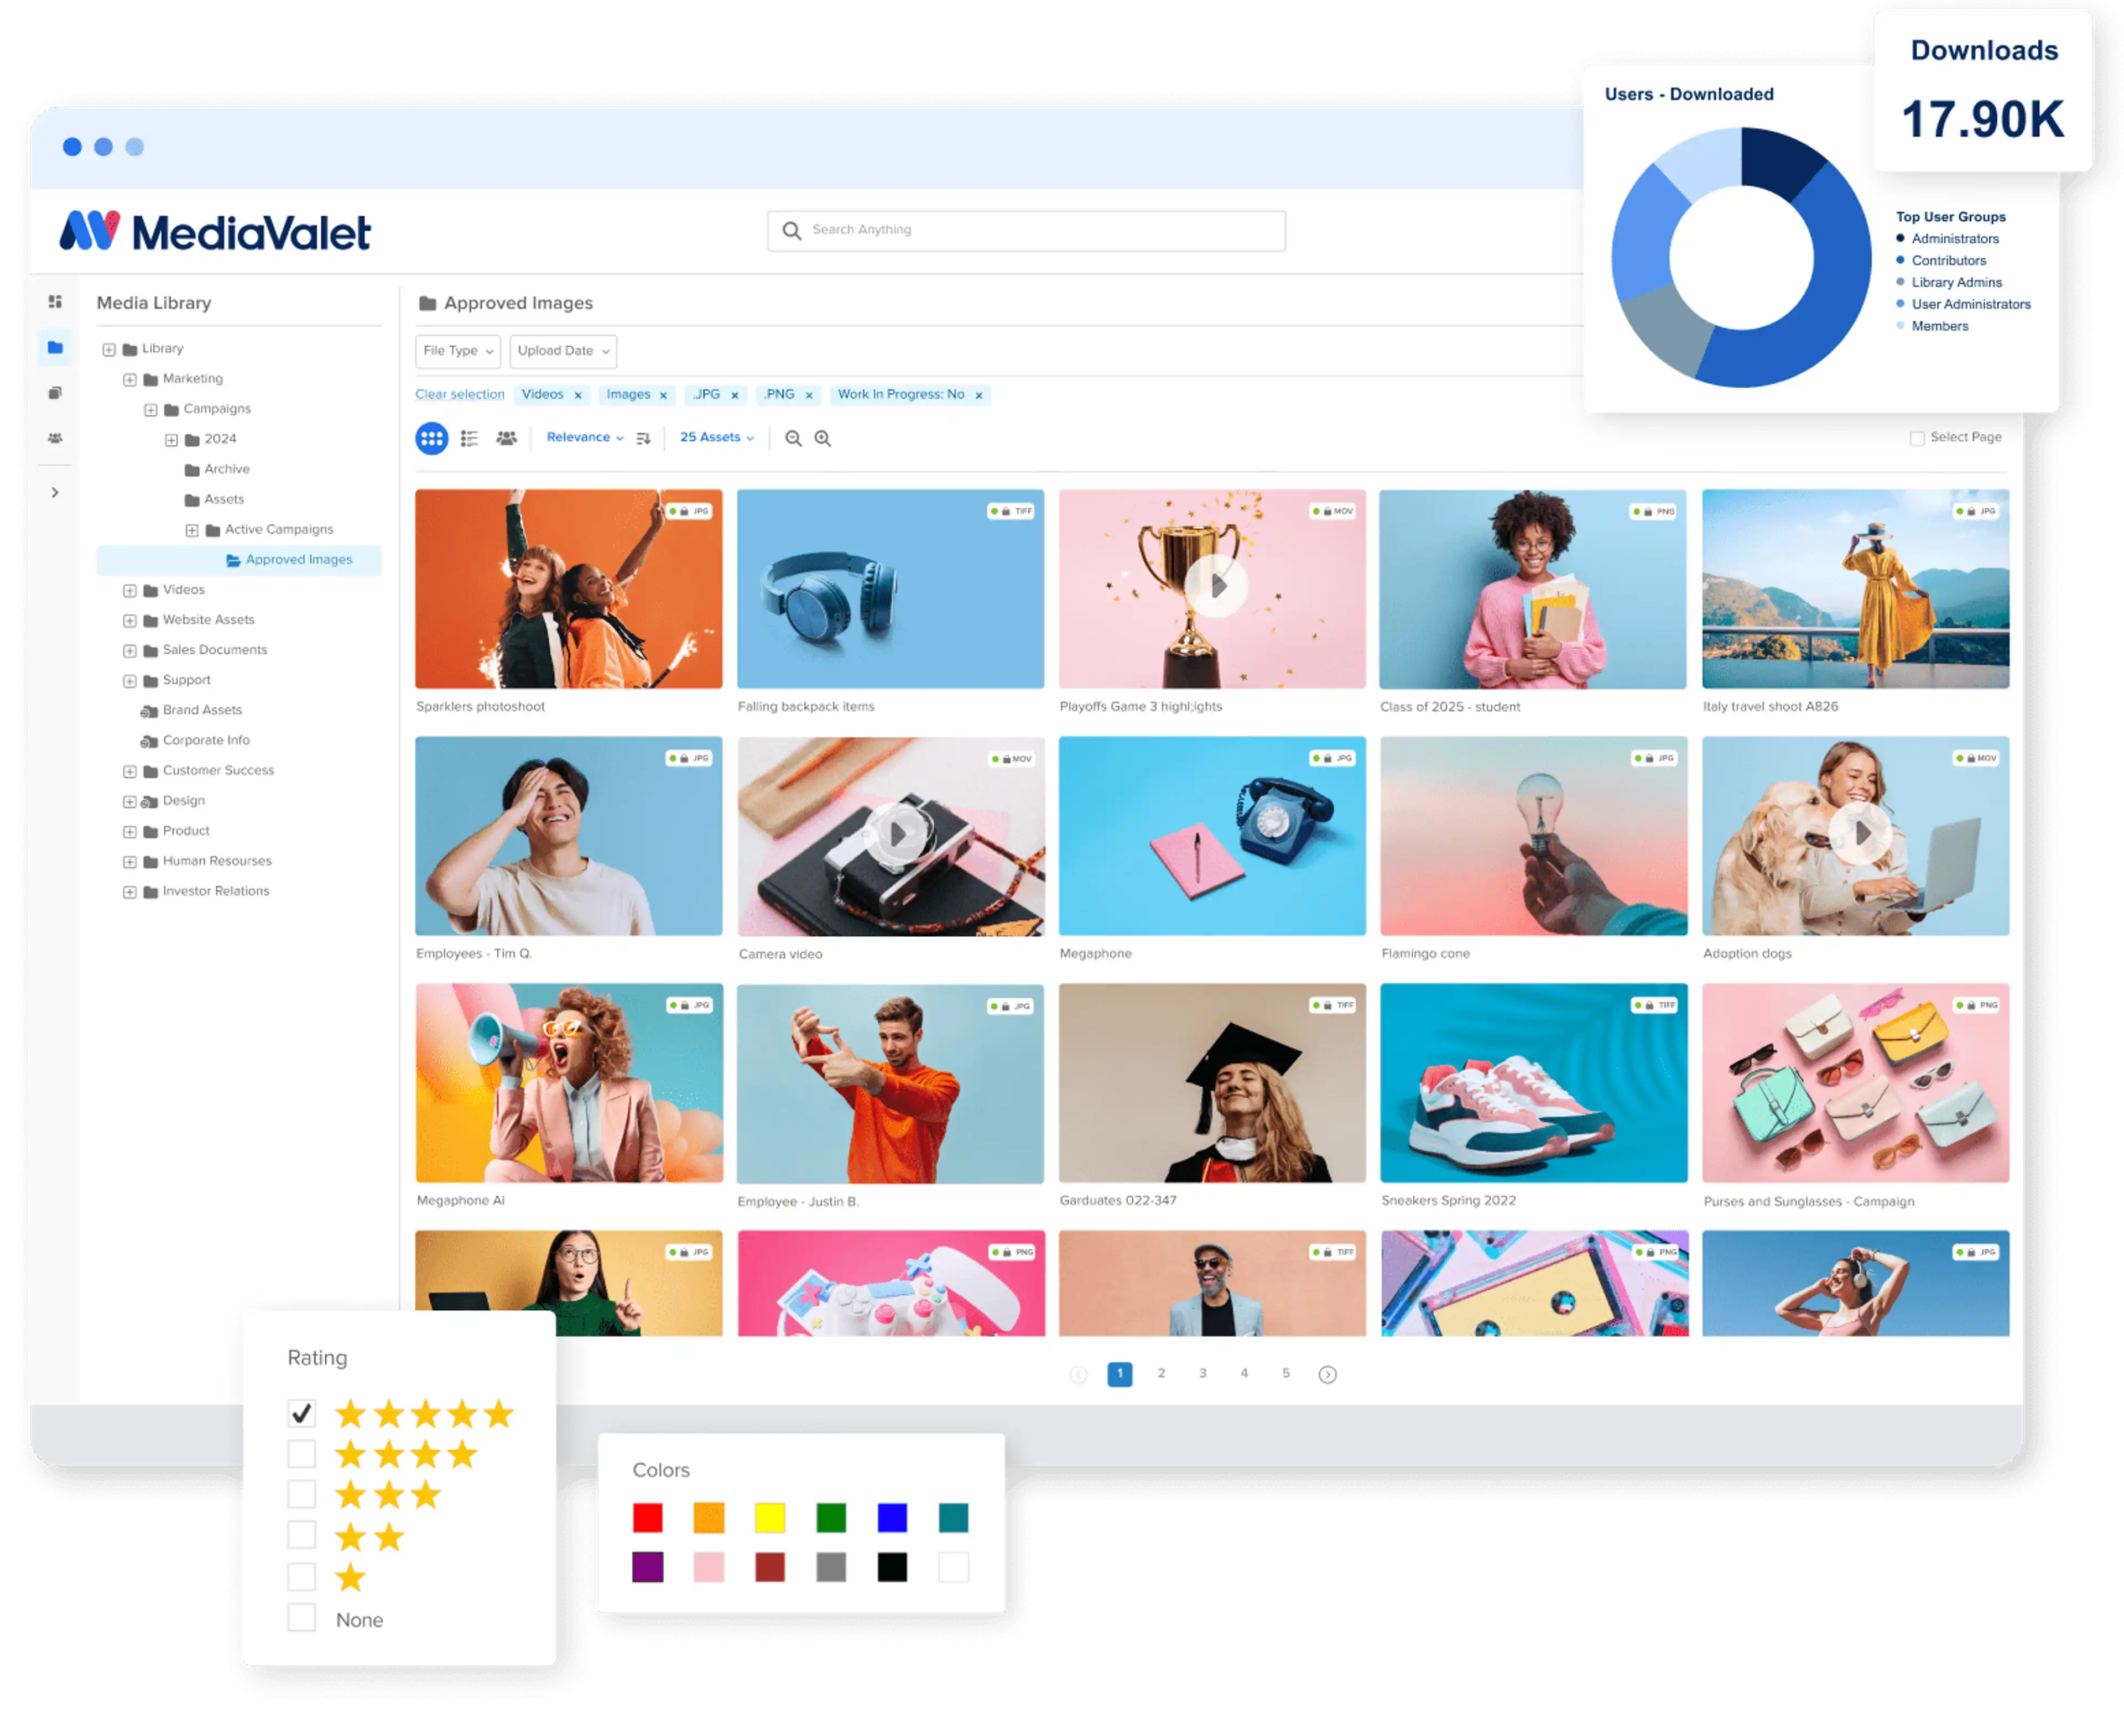
Task: Open the Investor Relations folder
Action: pos(206,891)
